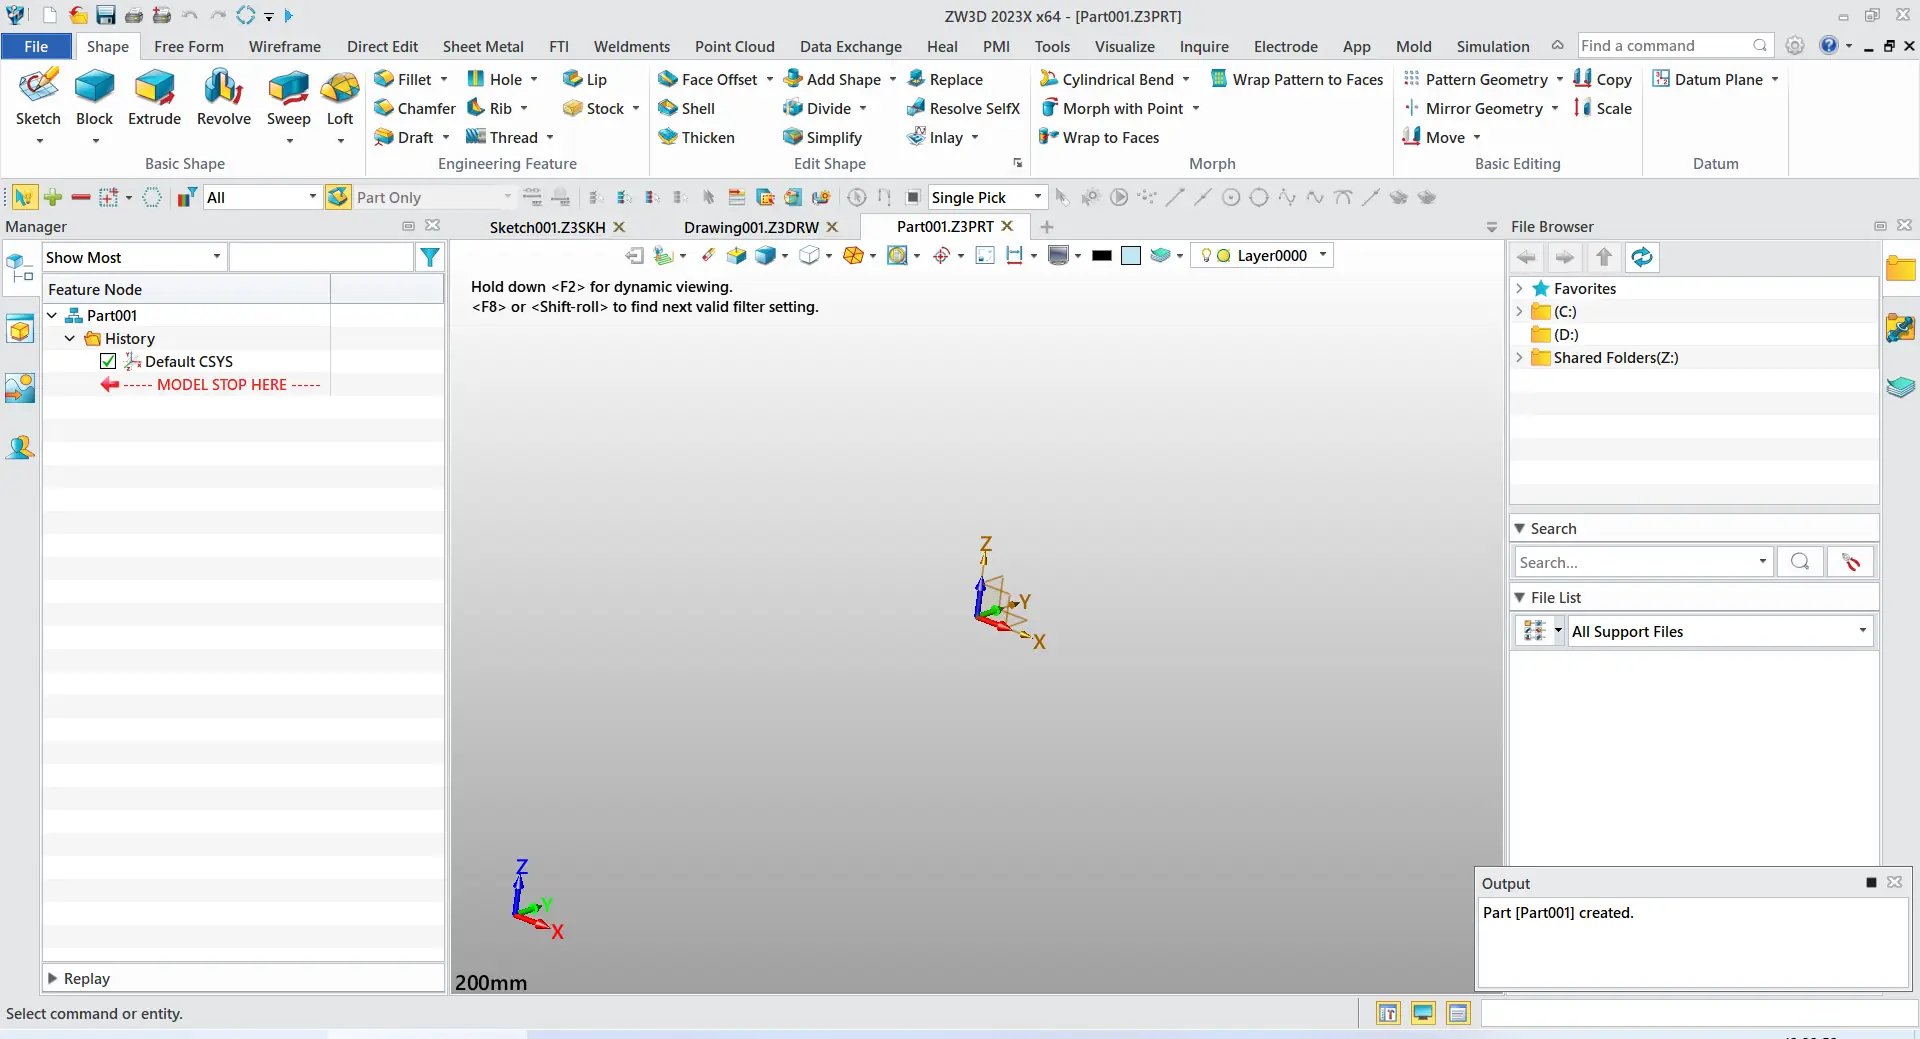Viewport: 1920px width, 1039px height.
Task: Click the Manager filter text field
Action: click(321, 257)
